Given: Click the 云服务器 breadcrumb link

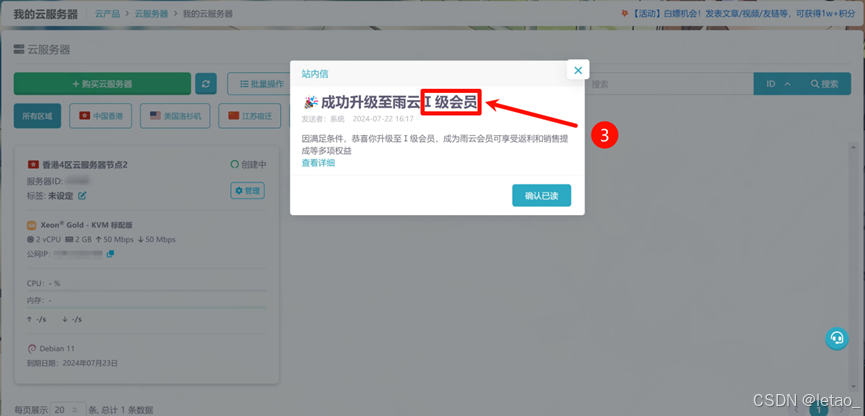Looking at the screenshot, I should coord(151,13).
